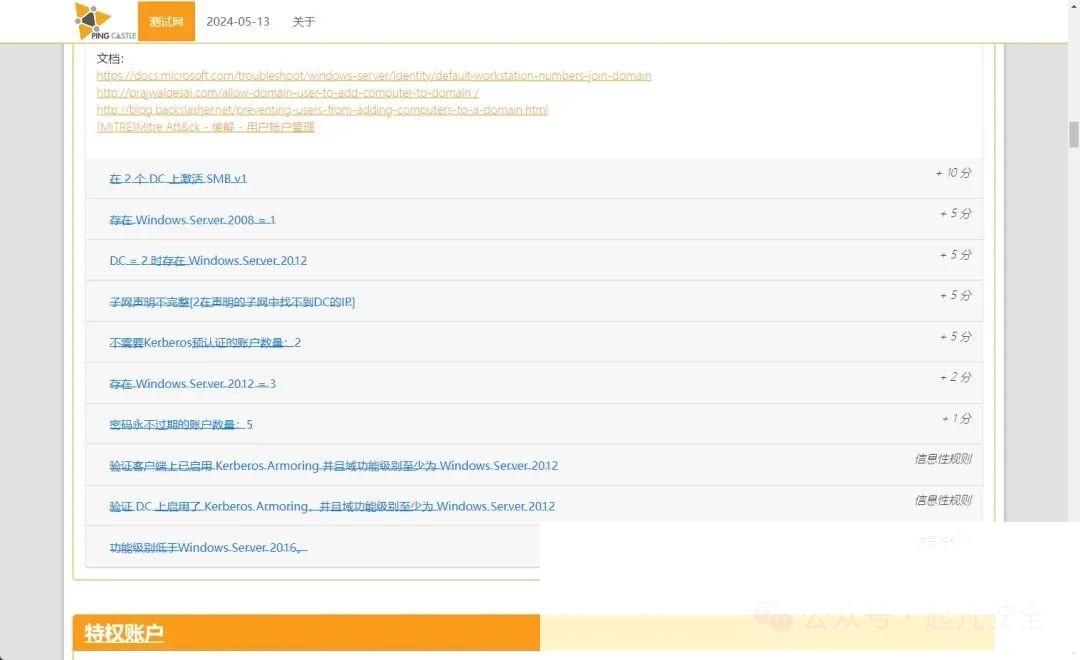Click + 2 分 score text
This screenshot has height=660, width=1080.
[x=955, y=378]
